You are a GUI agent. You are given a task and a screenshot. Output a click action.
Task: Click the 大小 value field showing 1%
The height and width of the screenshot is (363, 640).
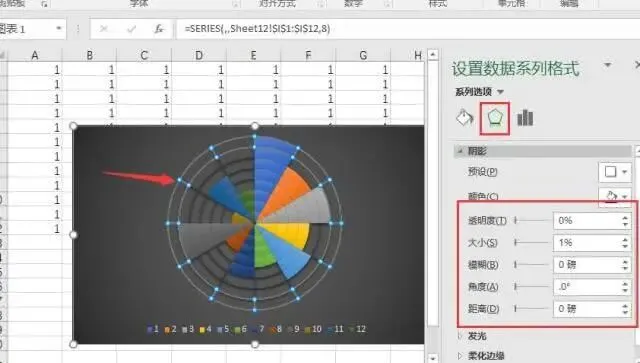(x=587, y=243)
